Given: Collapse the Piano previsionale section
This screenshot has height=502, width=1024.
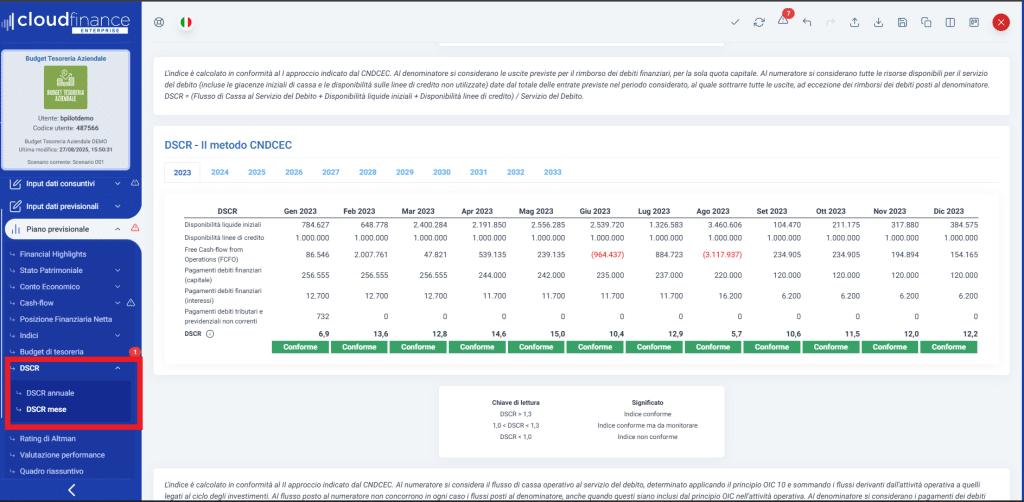Looking at the screenshot, I should [118, 229].
